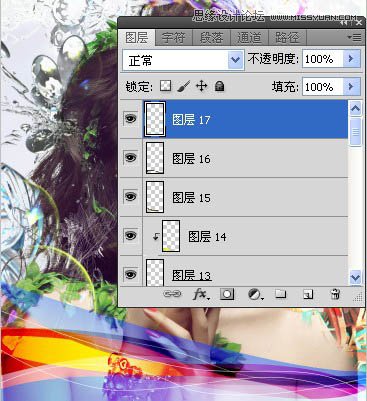Select layer name 图层 14

207,237
